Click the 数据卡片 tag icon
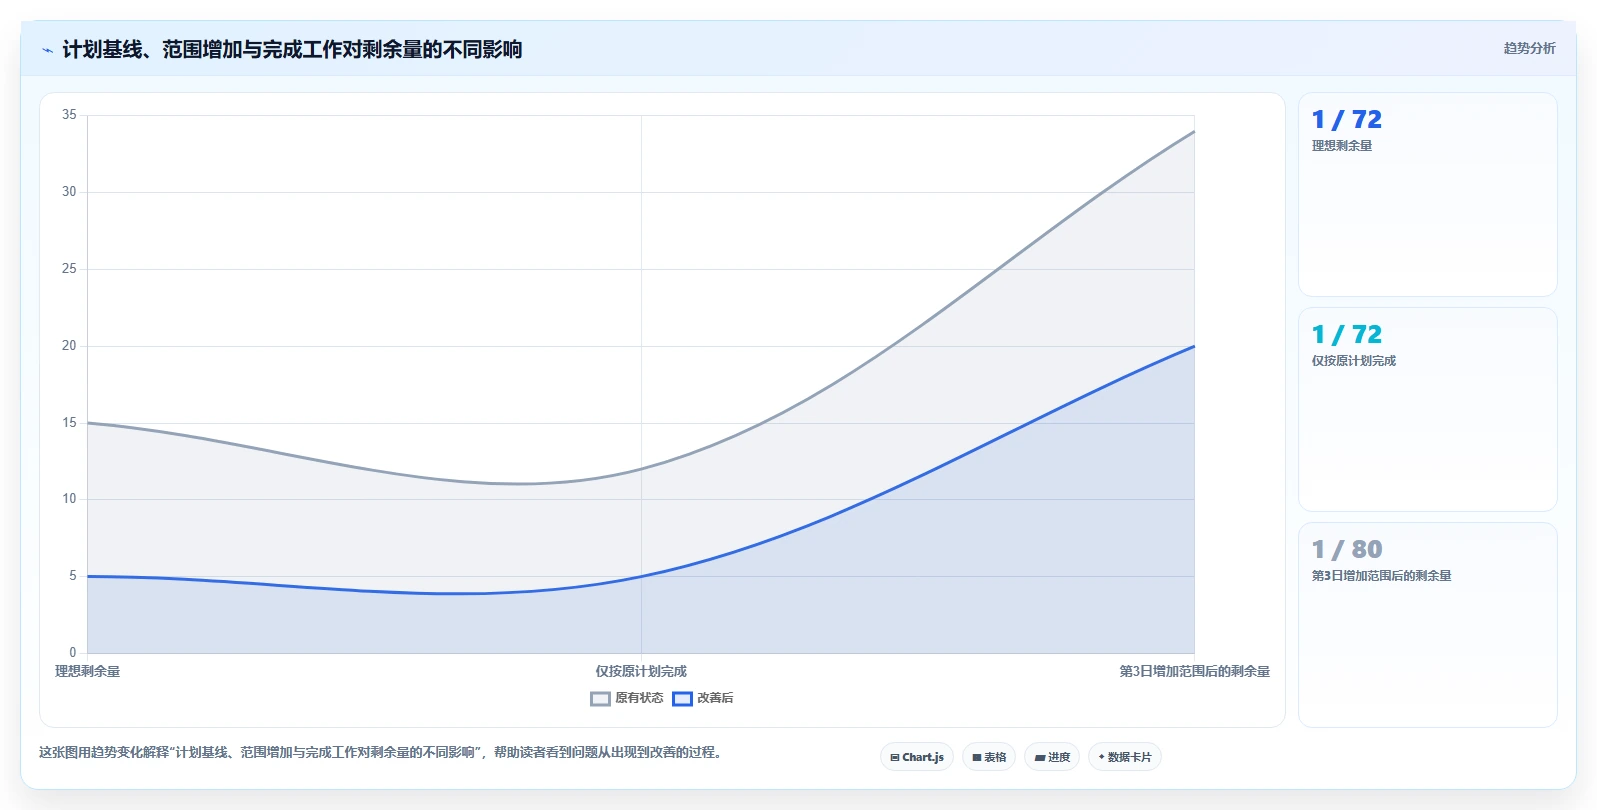The height and width of the screenshot is (810, 1597). point(1102,757)
